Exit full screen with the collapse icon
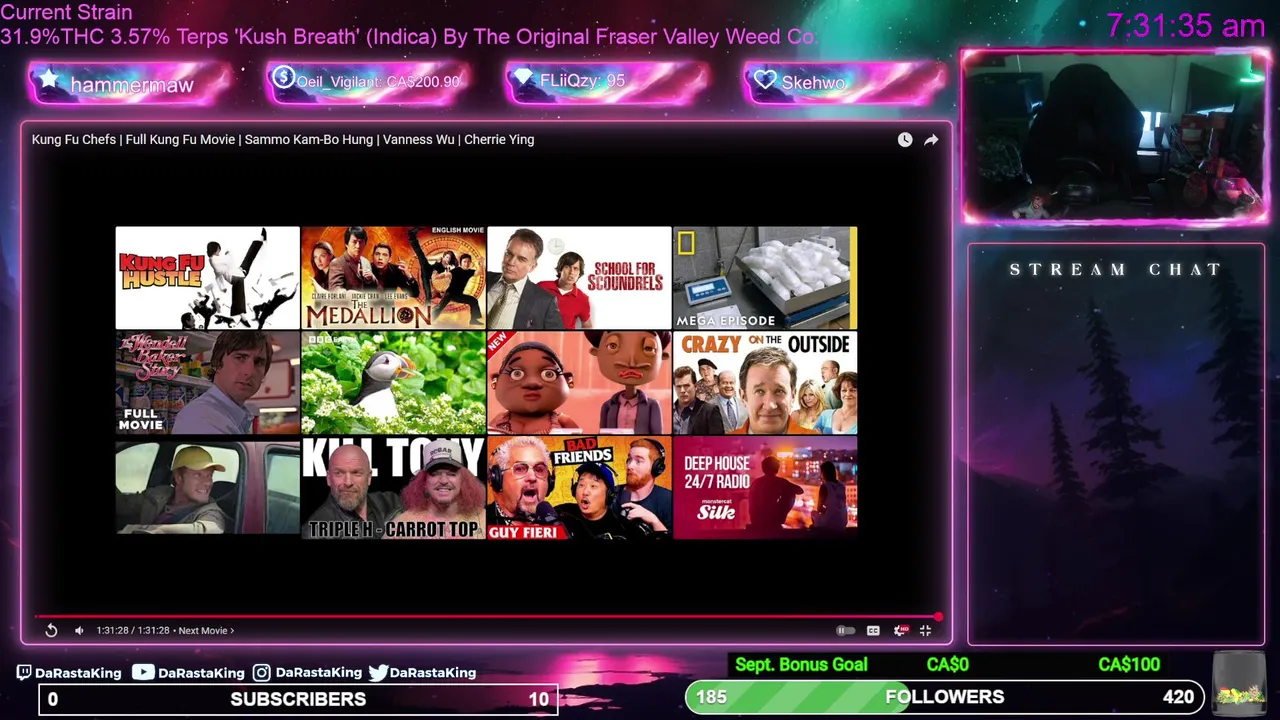 pos(925,630)
